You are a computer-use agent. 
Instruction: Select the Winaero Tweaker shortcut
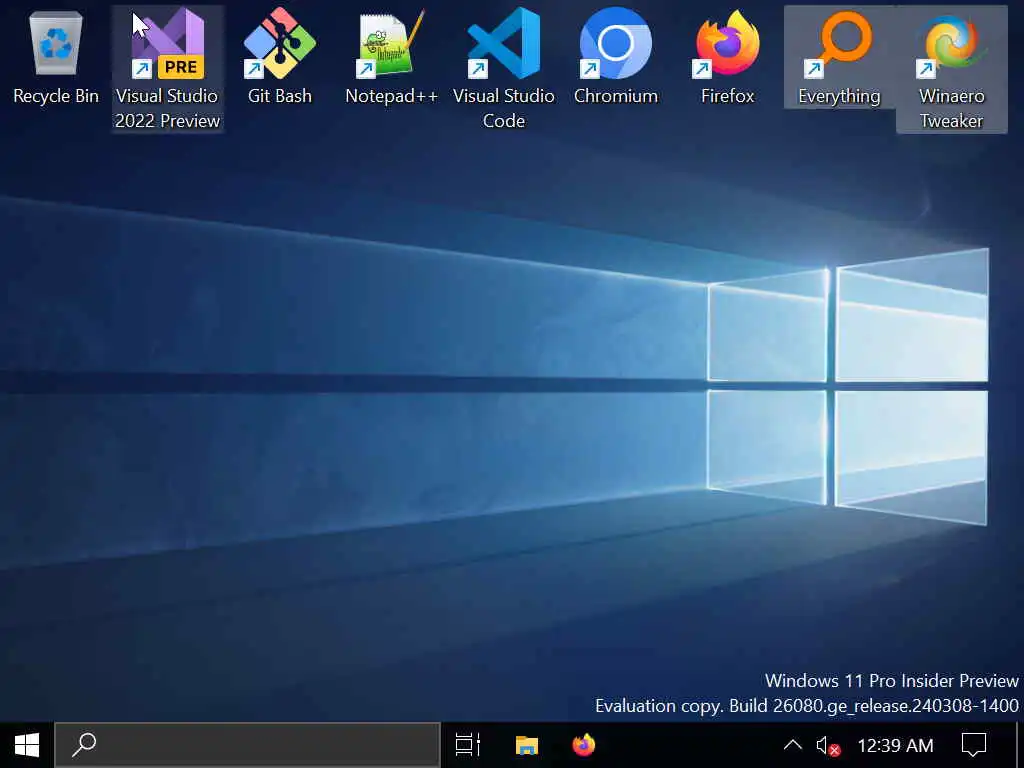[952, 69]
